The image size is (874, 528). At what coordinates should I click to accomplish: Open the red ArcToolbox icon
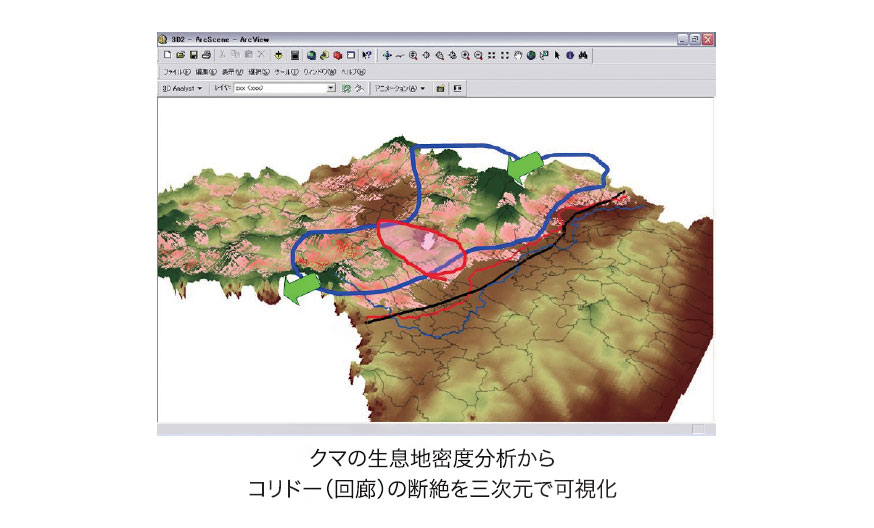coord(338,55)
